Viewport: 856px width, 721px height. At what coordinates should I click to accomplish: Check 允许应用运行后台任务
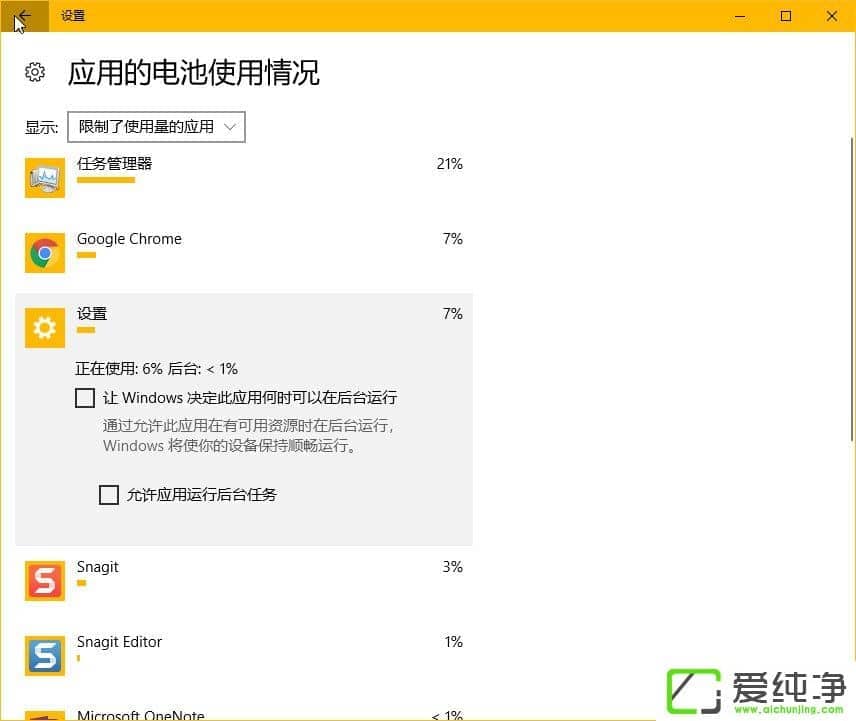click(109, 494)
